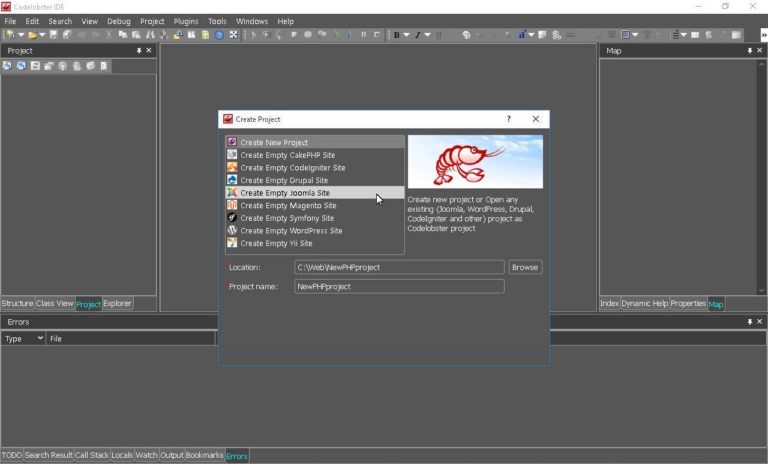Open the Type column dropdown in Errors
Image resolution: width=768 pixels, height=464 pixels.
coord(40,338)
